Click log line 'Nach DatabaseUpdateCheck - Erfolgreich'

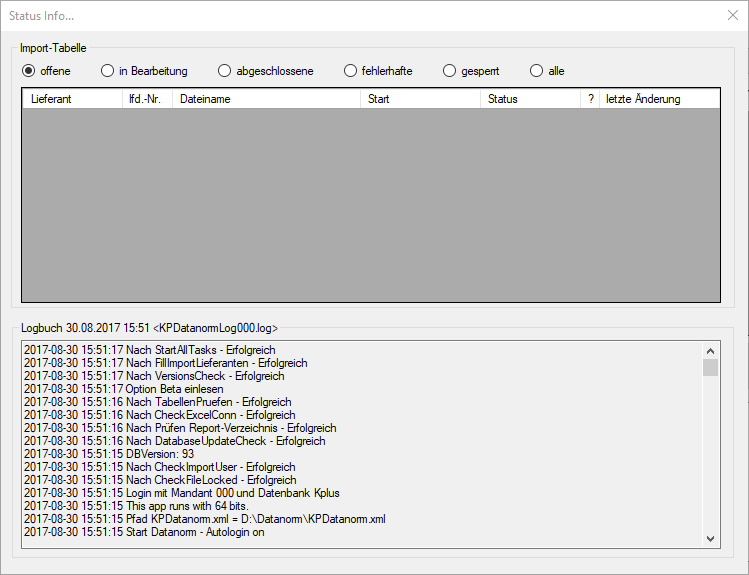(175, 441)
